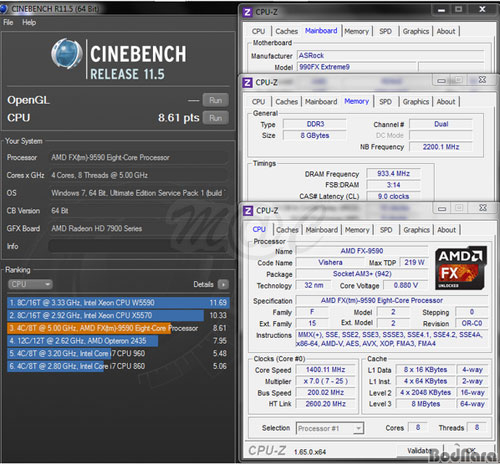Switch to CPU tab in Mainboard window
This screenshot has width=500, height=465.
tap(258, 31)
